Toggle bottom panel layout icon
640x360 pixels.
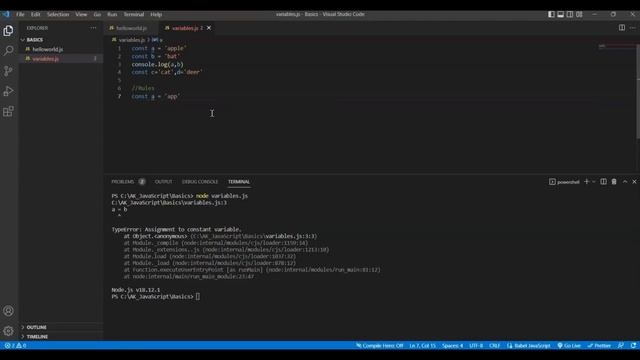[560, 14]
